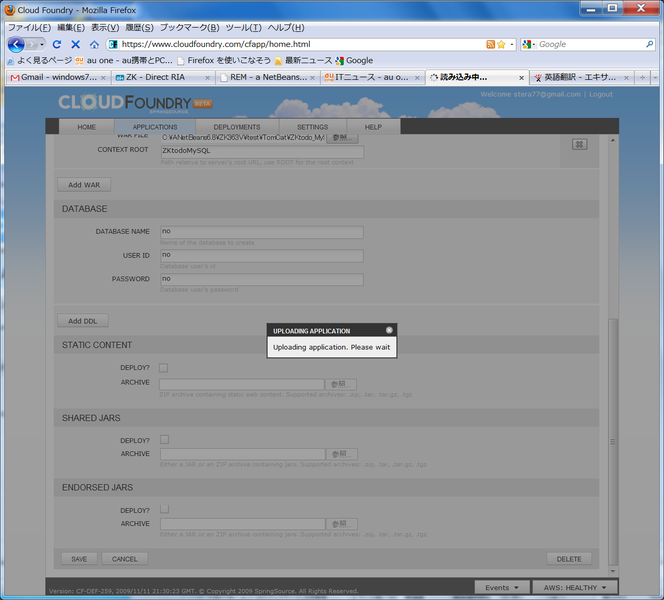Stop loading with the X toolbar icon
This screenshot has height=600, width=664.
[x=75, y=44]
